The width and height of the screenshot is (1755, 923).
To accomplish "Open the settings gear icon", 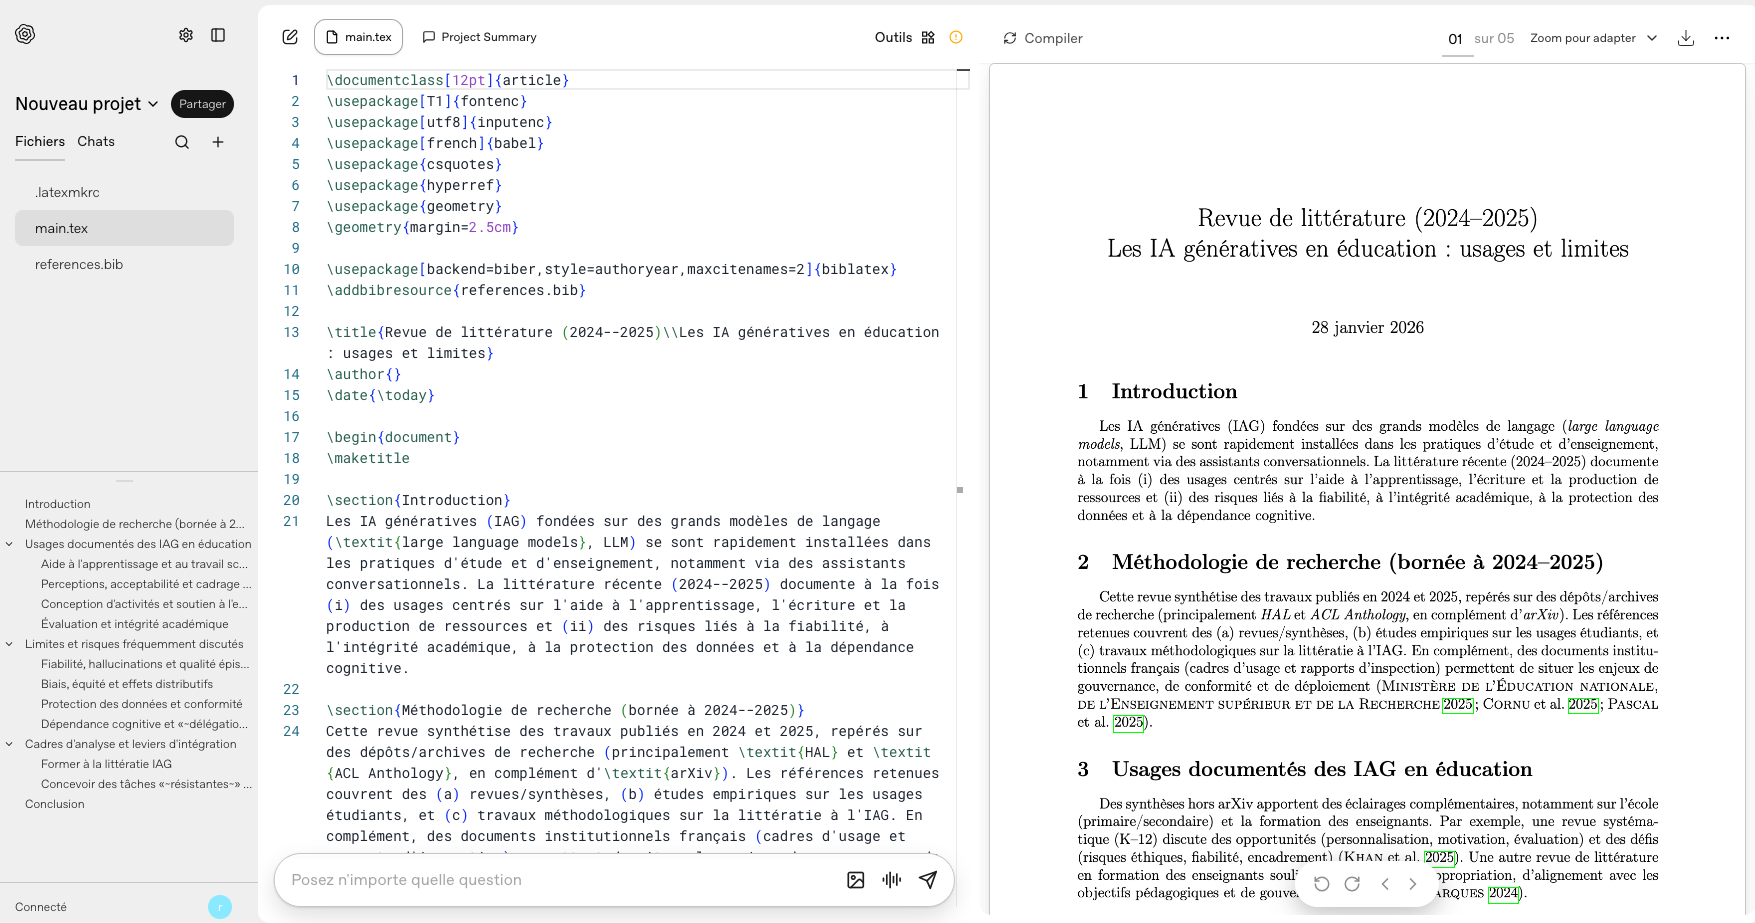I will pyautogui.click(x=186, y=35).
